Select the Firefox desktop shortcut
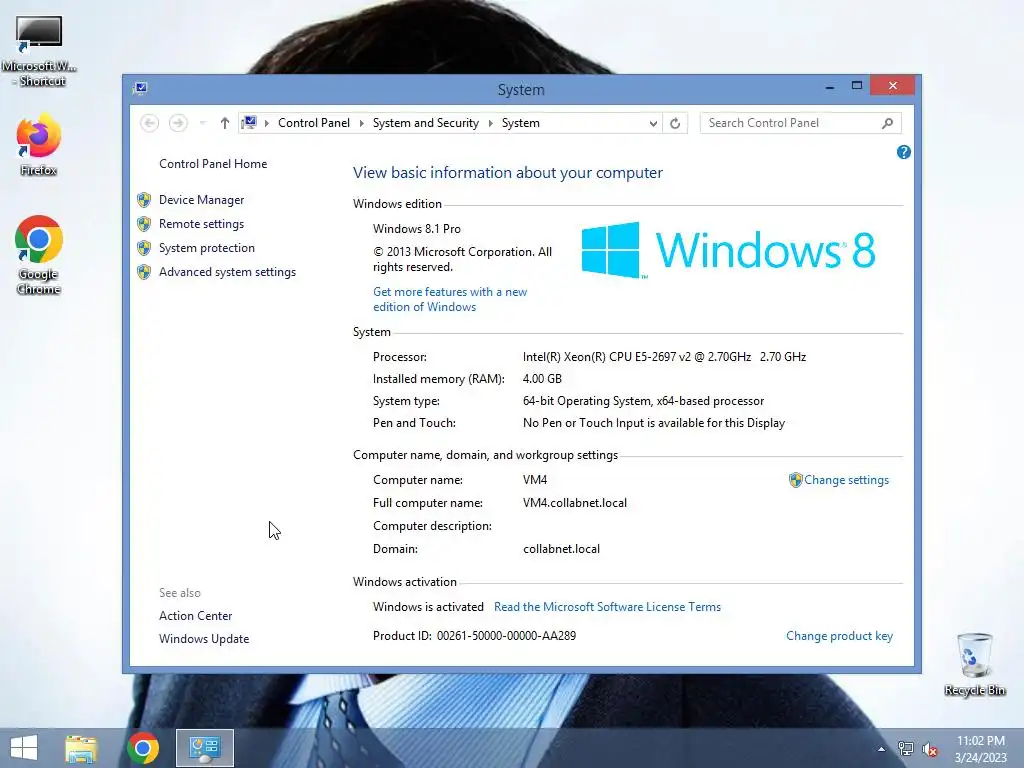This screenshot has width=1024, height=768. [39, 146]
